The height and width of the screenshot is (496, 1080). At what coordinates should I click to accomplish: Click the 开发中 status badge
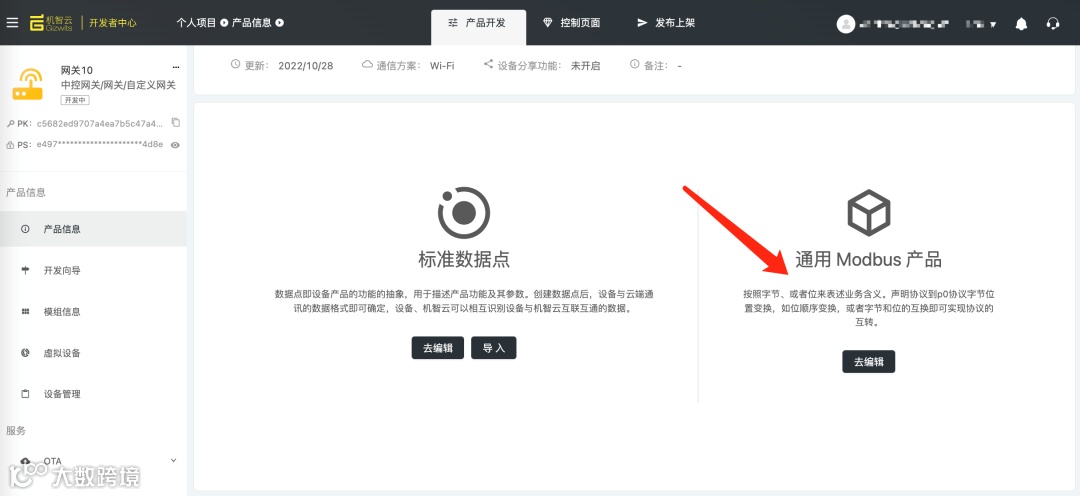click(x=75, y=100)
